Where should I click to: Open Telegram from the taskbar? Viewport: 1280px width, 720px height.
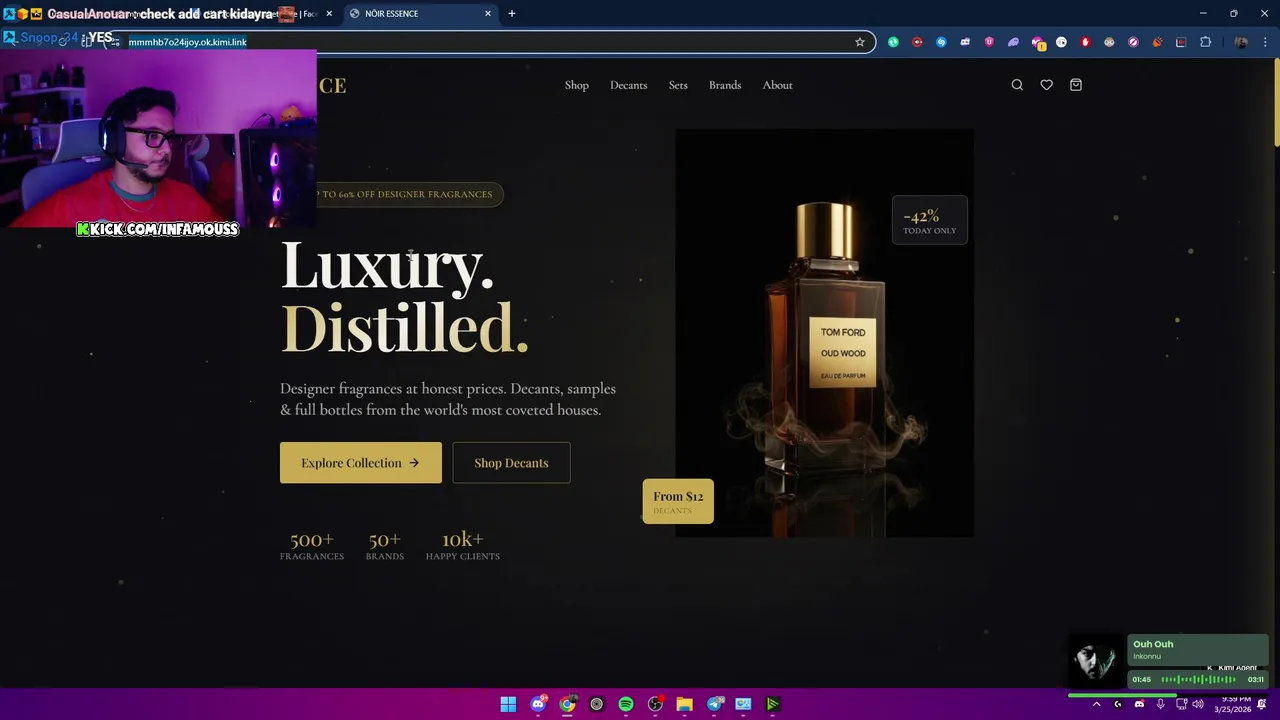(x=714, y=704)
